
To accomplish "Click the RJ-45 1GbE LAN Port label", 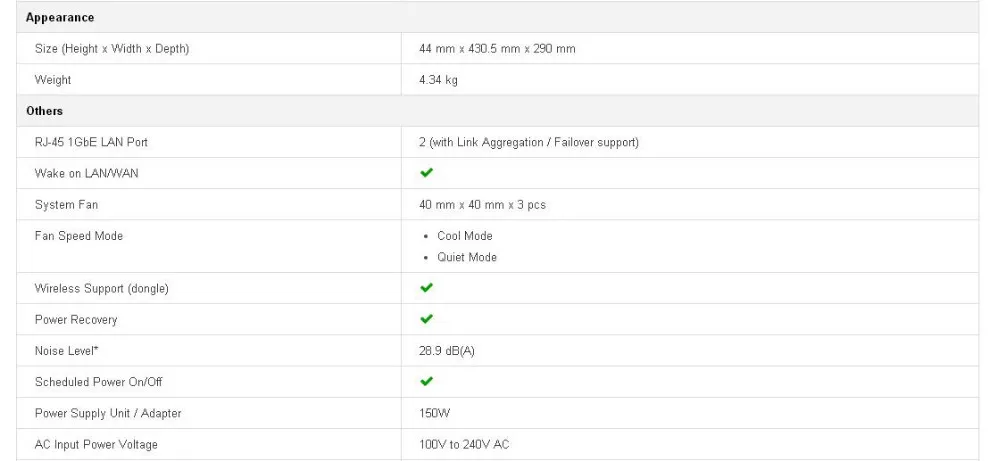I will pos(91,142).
